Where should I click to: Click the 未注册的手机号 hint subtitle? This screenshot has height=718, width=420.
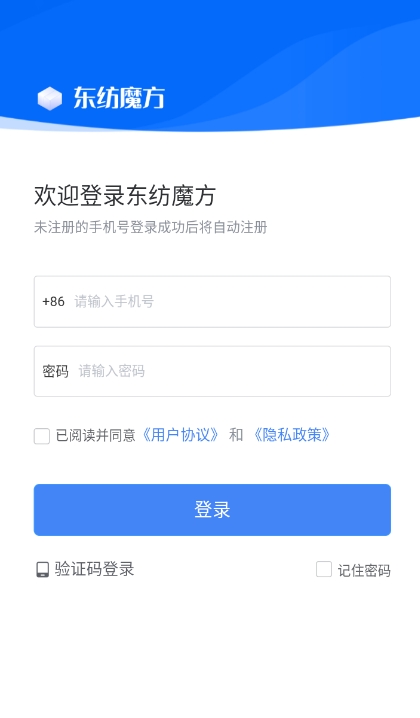tap(151, 227)
